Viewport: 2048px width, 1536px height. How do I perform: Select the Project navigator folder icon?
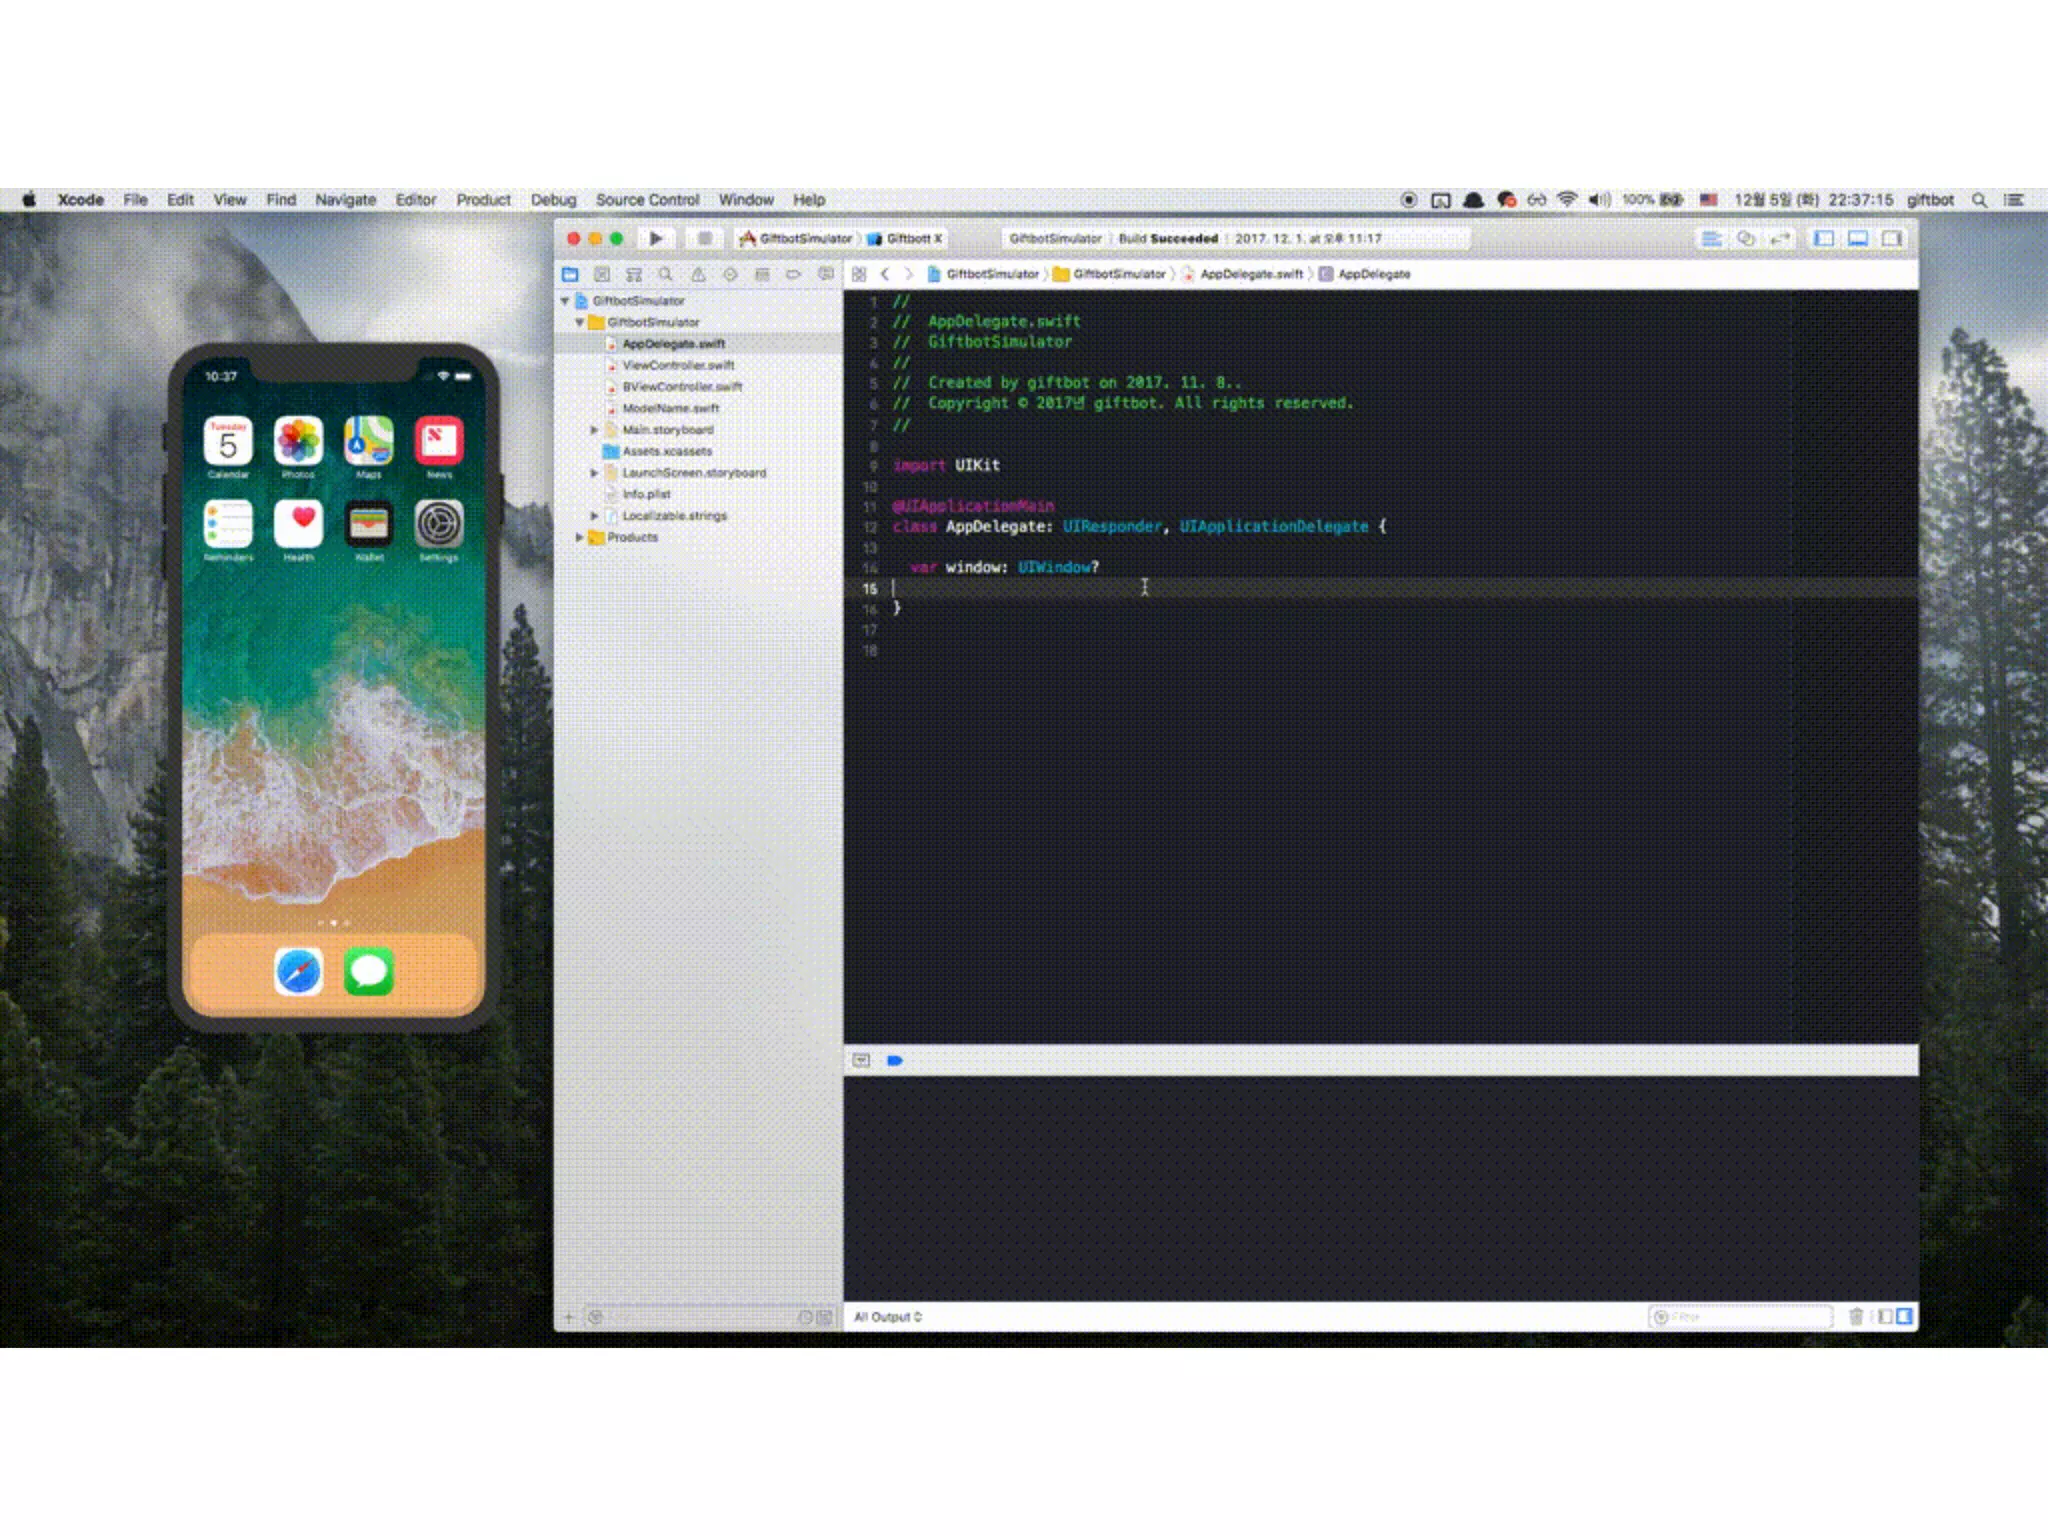tap(570, 274)
